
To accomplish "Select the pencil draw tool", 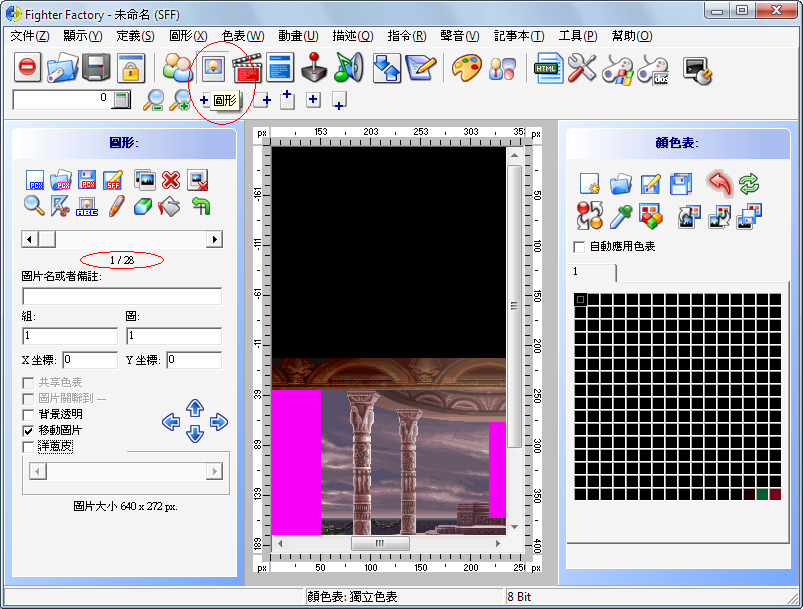I will point(116,206).
